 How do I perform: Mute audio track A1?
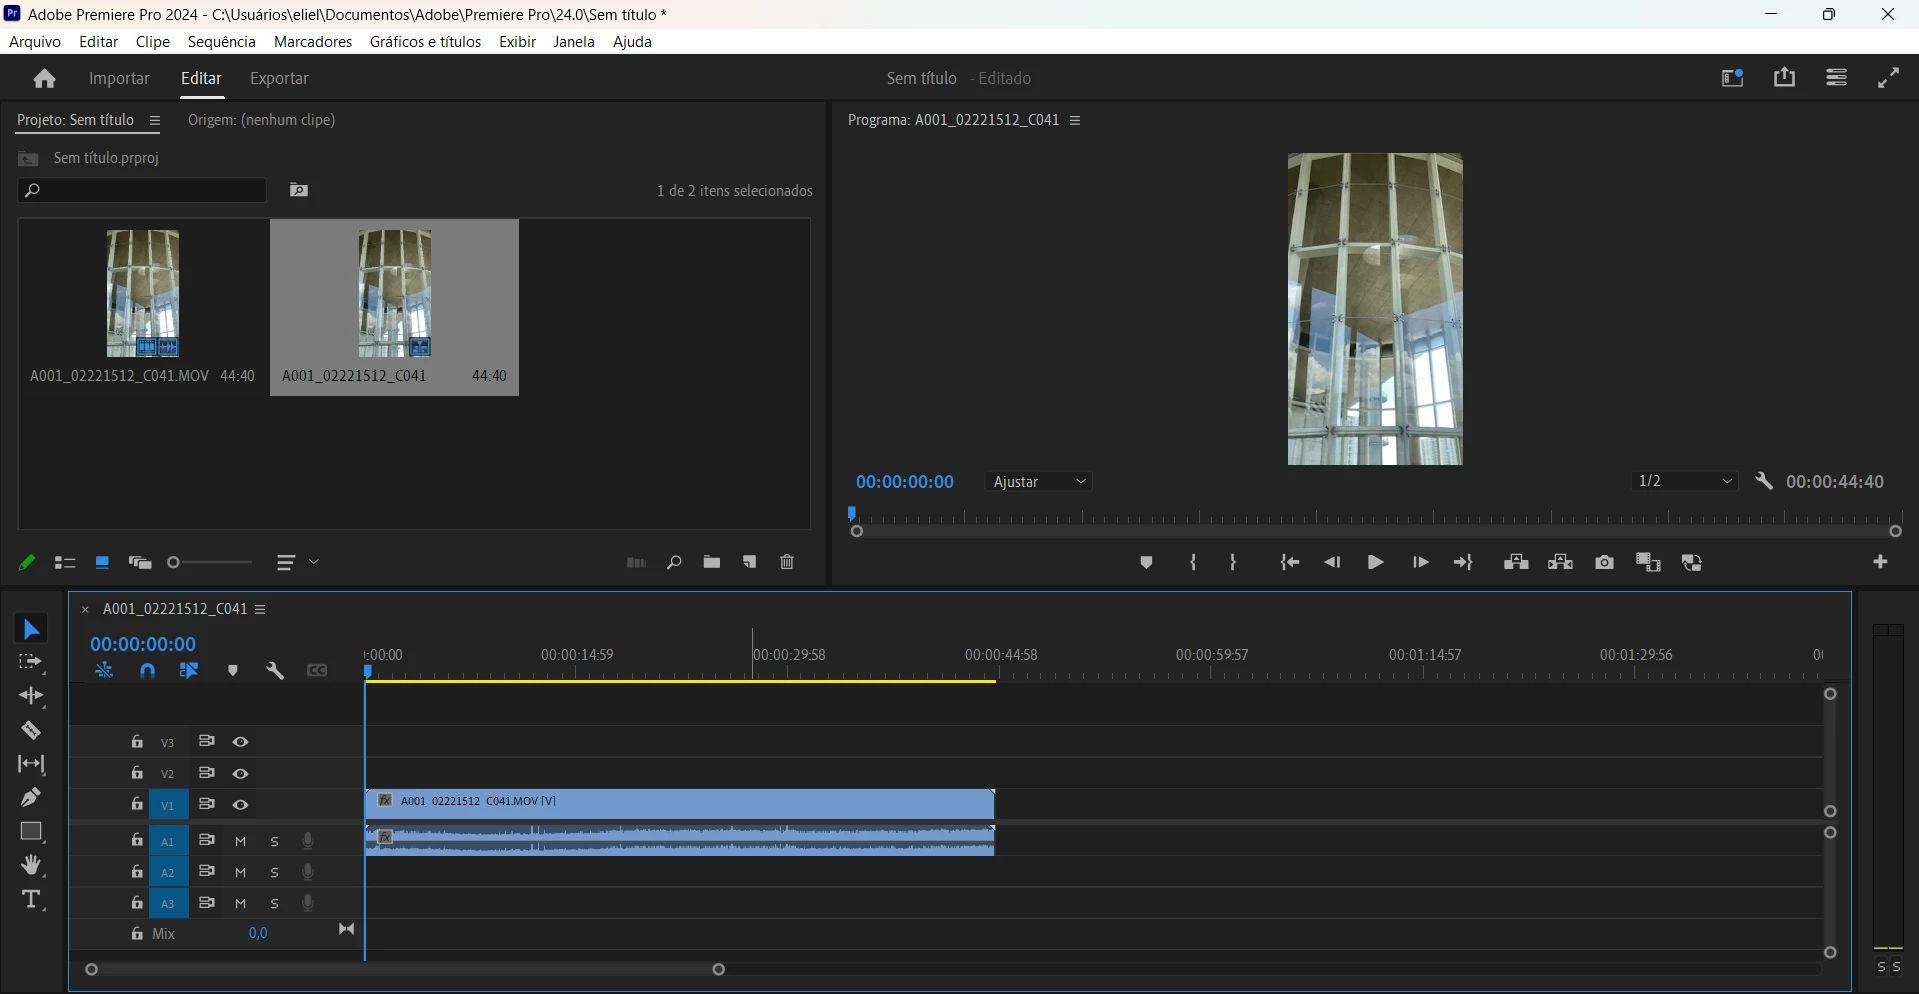(241, 842)
